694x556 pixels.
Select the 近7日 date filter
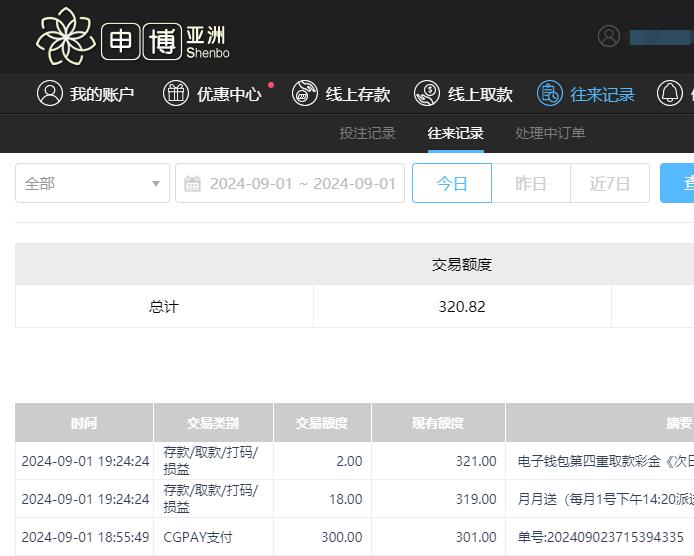point(610,184)
